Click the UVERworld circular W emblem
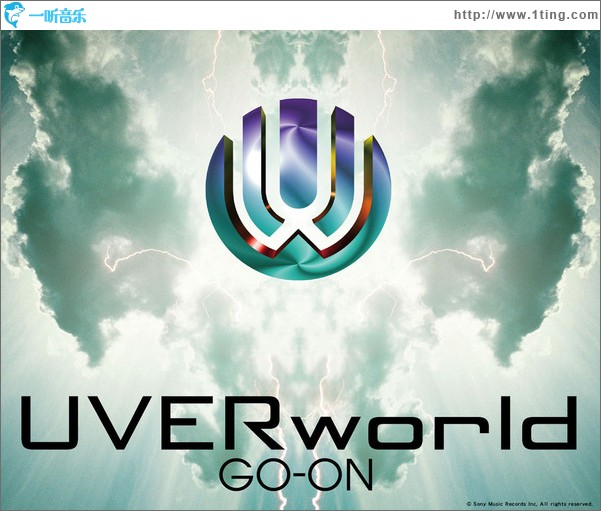Viewport: 601px width, 511px height. tap(299, 189)
